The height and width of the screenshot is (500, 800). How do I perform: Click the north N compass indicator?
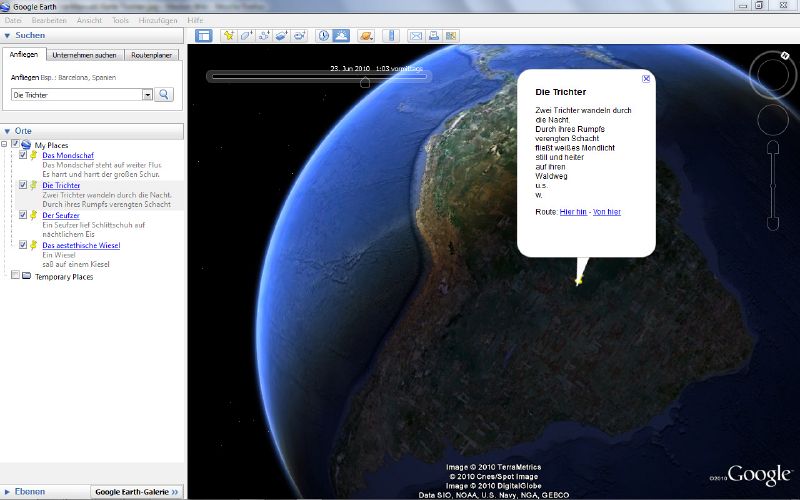pos(785,55)
